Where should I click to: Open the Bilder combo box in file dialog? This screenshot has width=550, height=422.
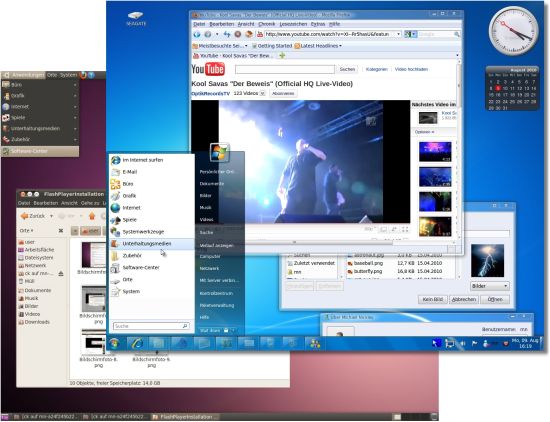(x=489, y=286)
